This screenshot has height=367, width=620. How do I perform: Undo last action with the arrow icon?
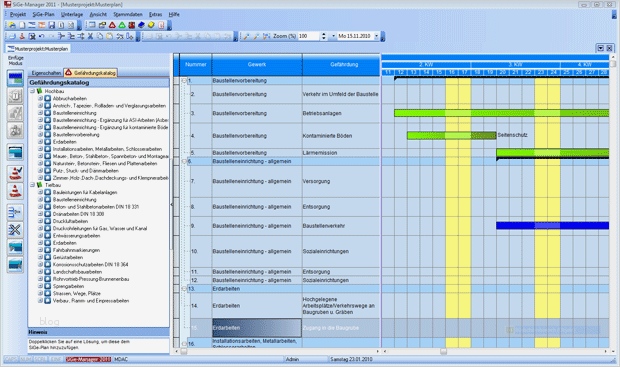(x=42, y=36)
